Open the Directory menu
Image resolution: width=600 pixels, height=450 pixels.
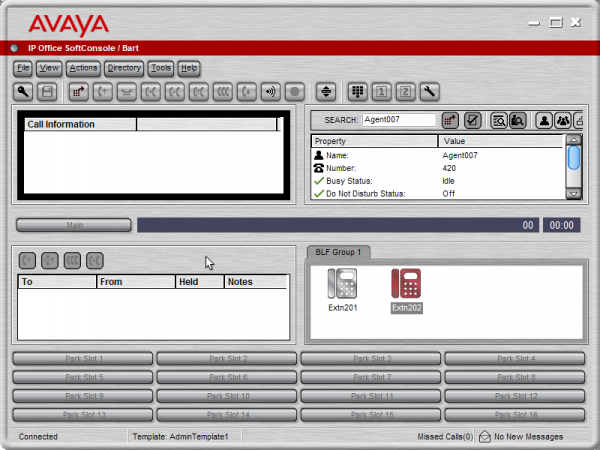click(124, 68)
